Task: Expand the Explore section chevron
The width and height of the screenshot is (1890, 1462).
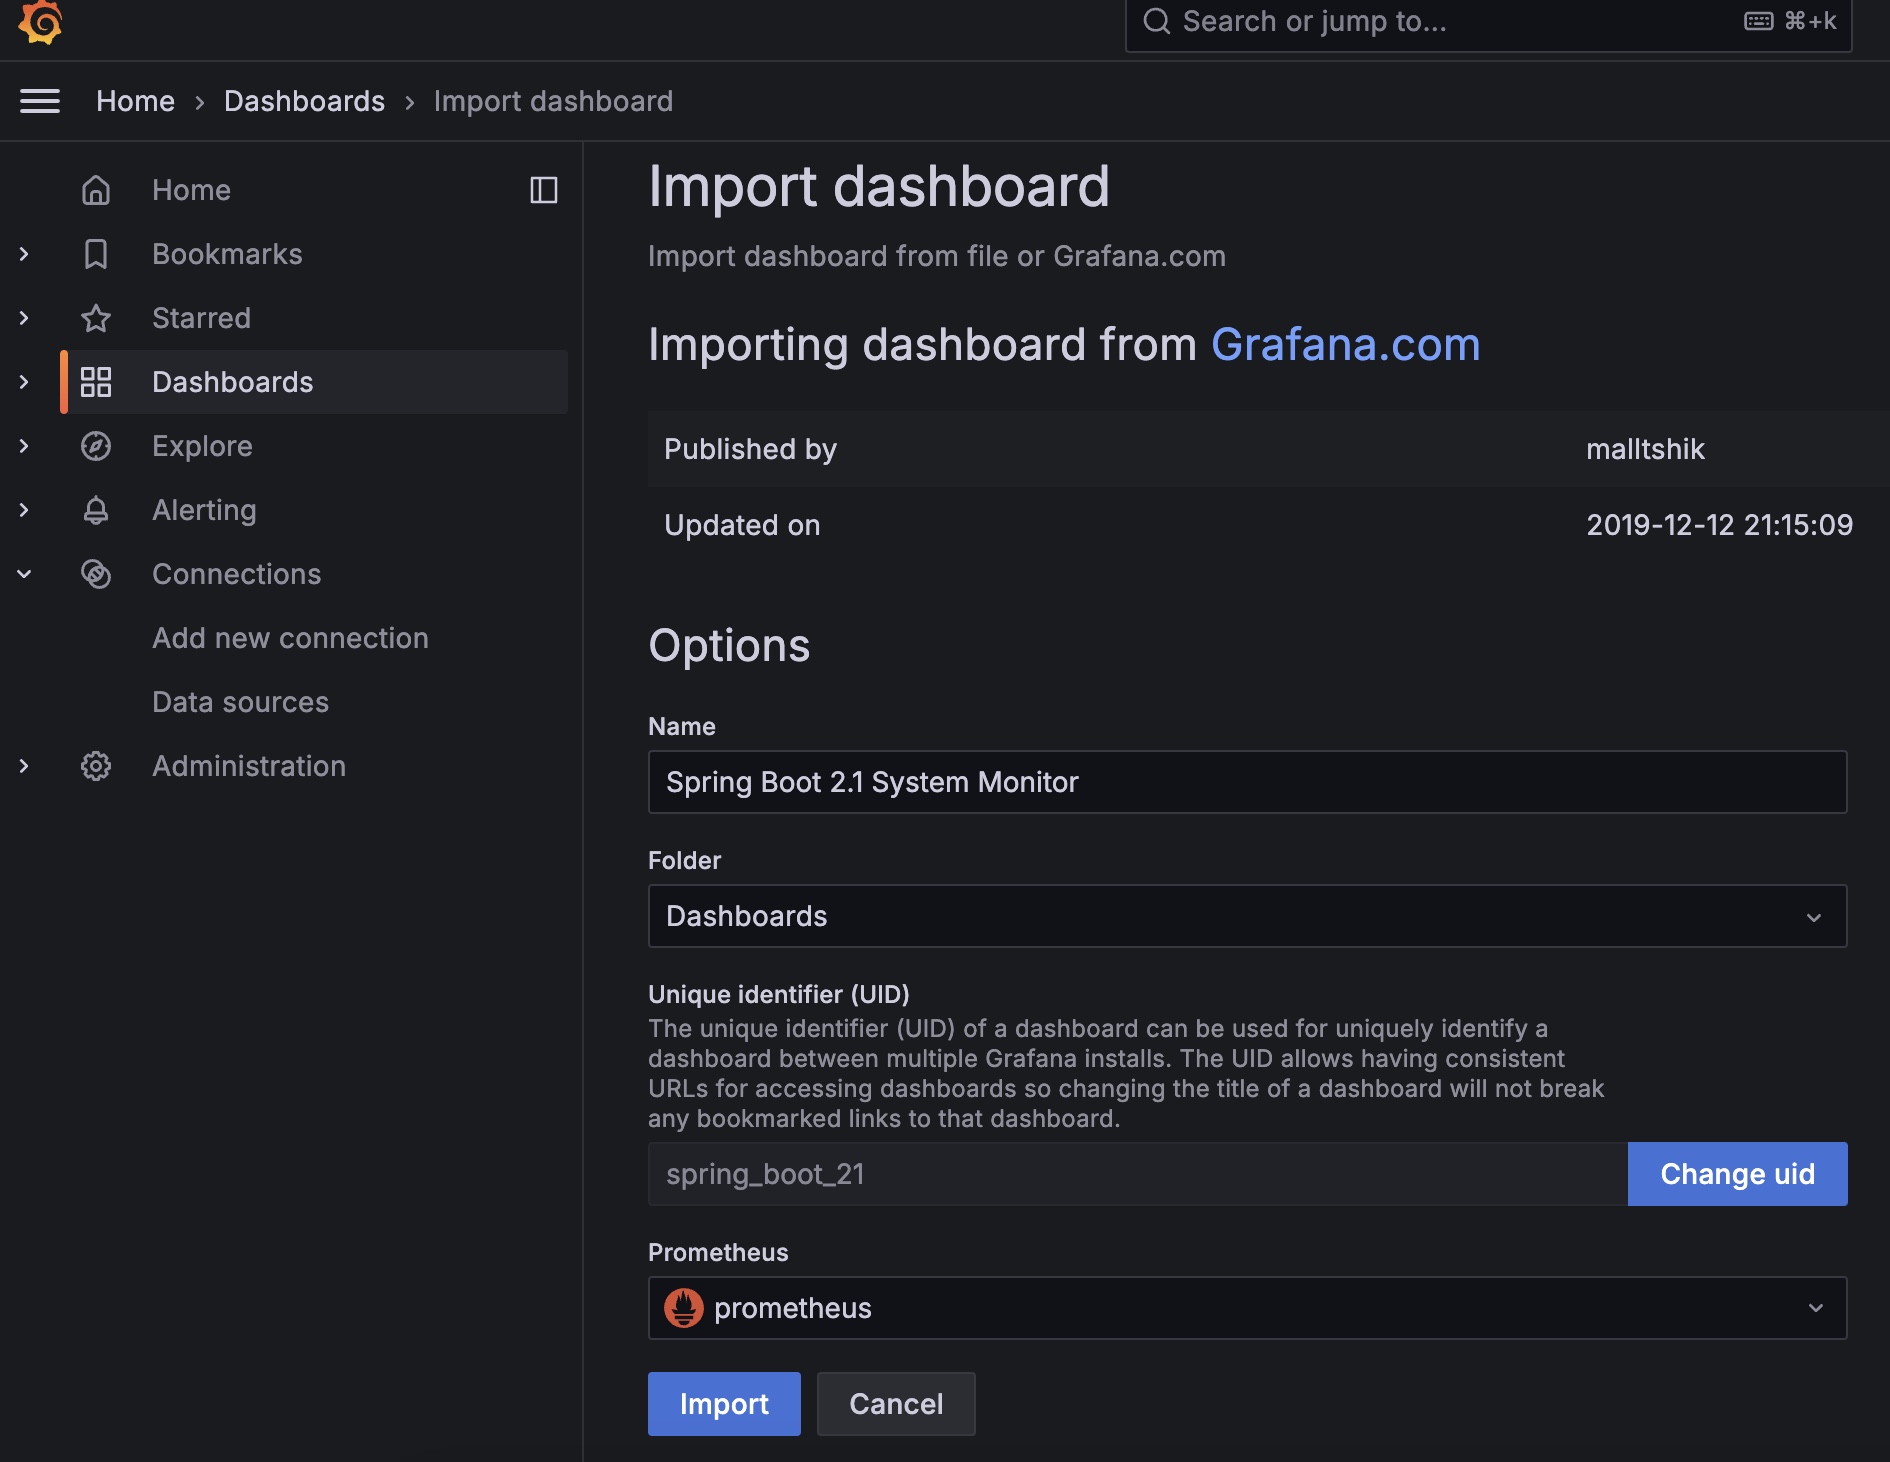Action: coord(24,446)
